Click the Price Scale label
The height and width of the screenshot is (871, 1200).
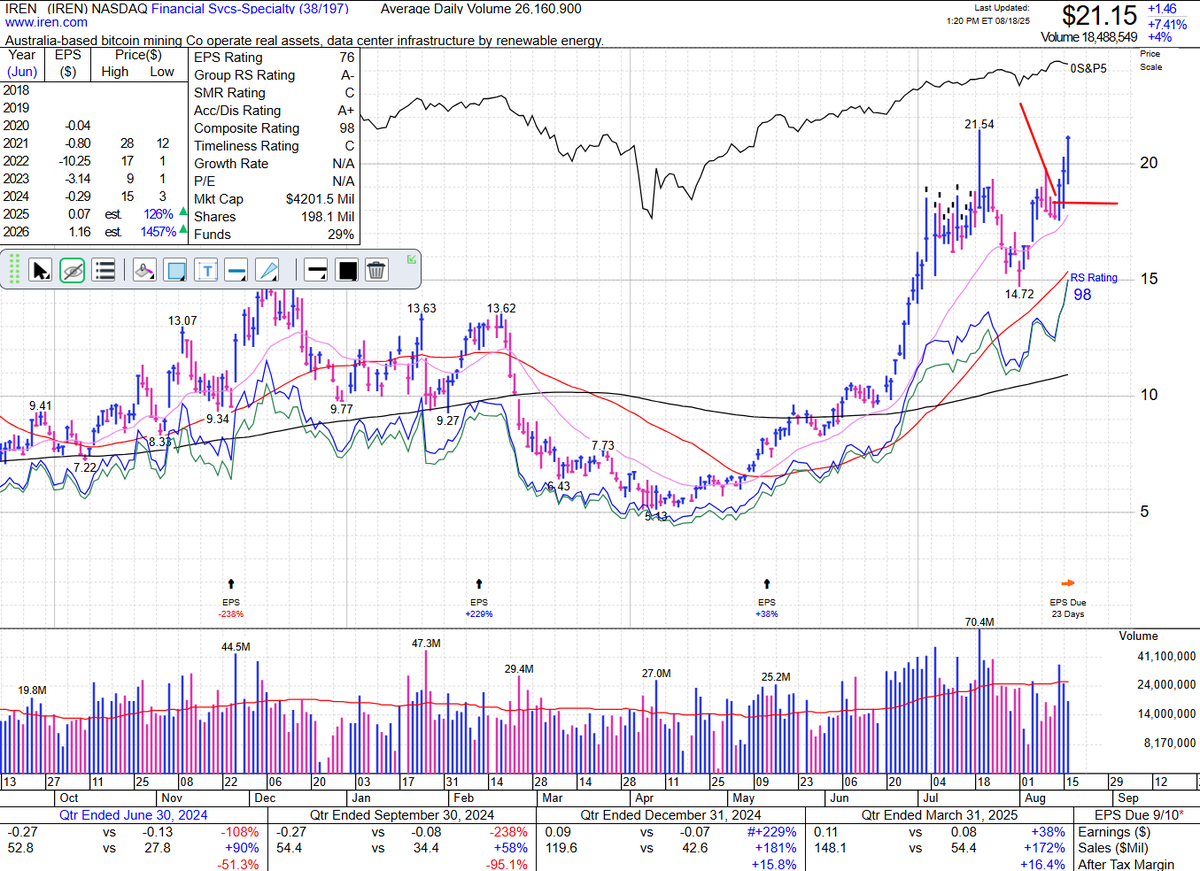point(1150,59)
